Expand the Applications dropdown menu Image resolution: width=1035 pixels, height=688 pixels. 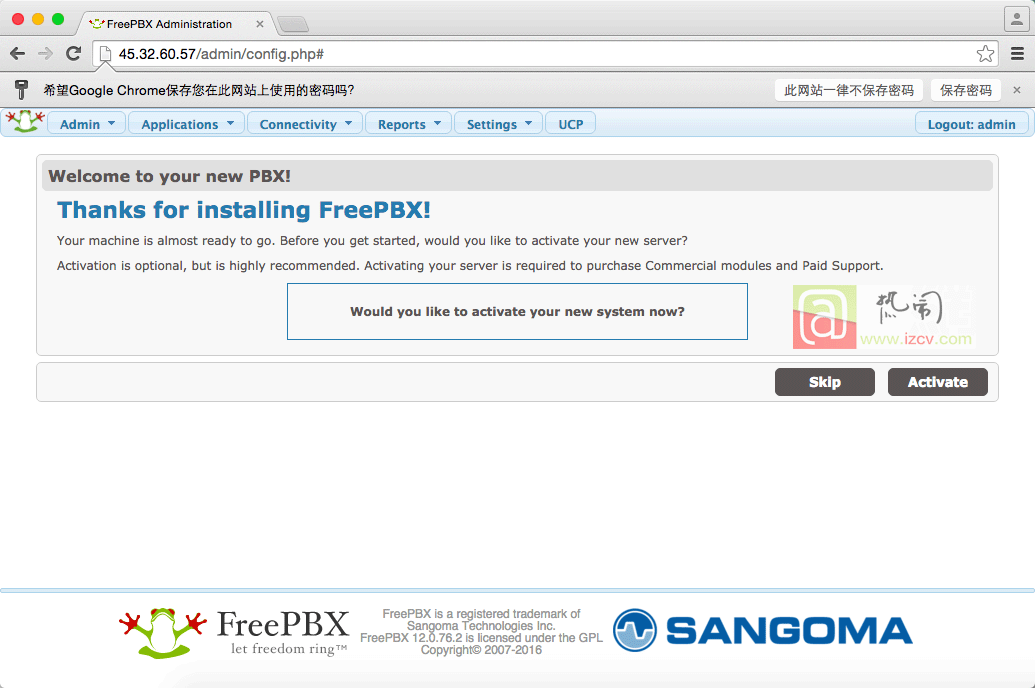[x=187, y=123]
